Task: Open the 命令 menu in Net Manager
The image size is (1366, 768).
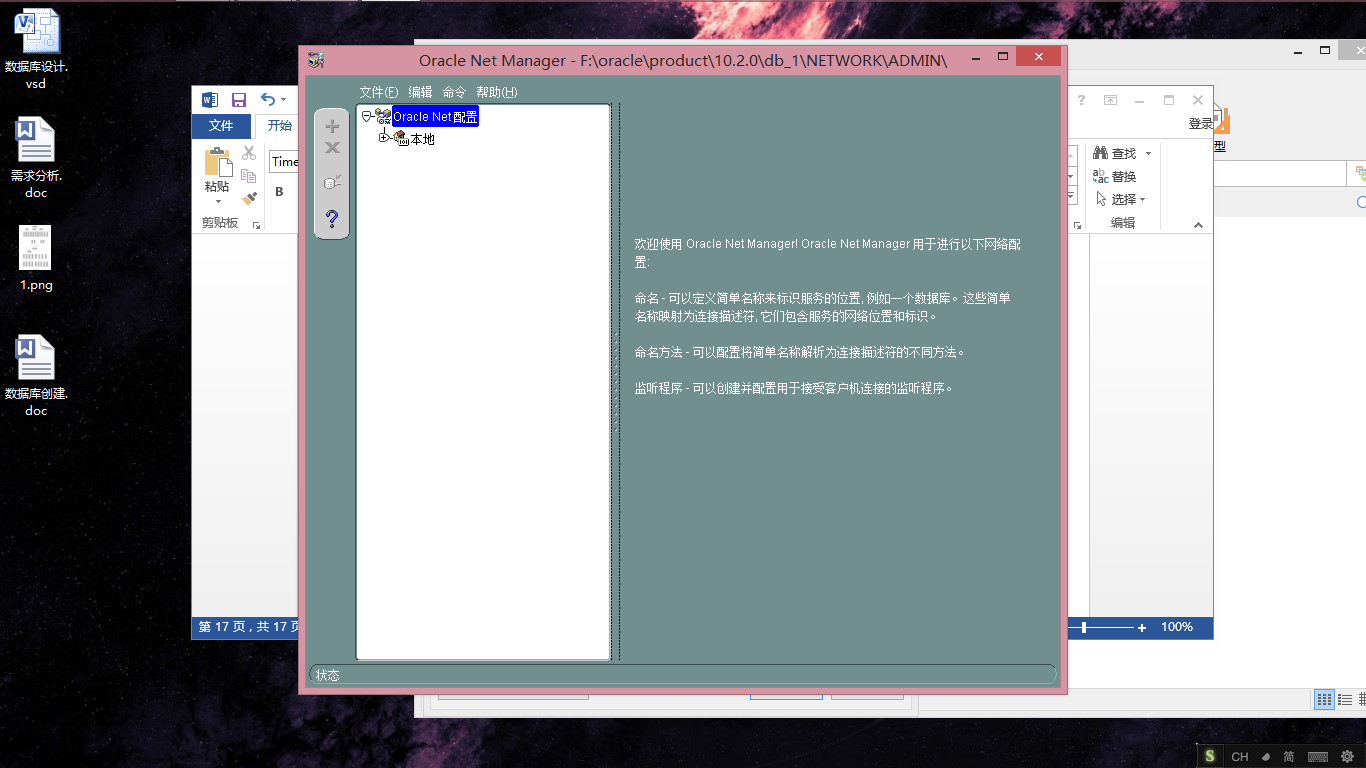Action: 454,92
